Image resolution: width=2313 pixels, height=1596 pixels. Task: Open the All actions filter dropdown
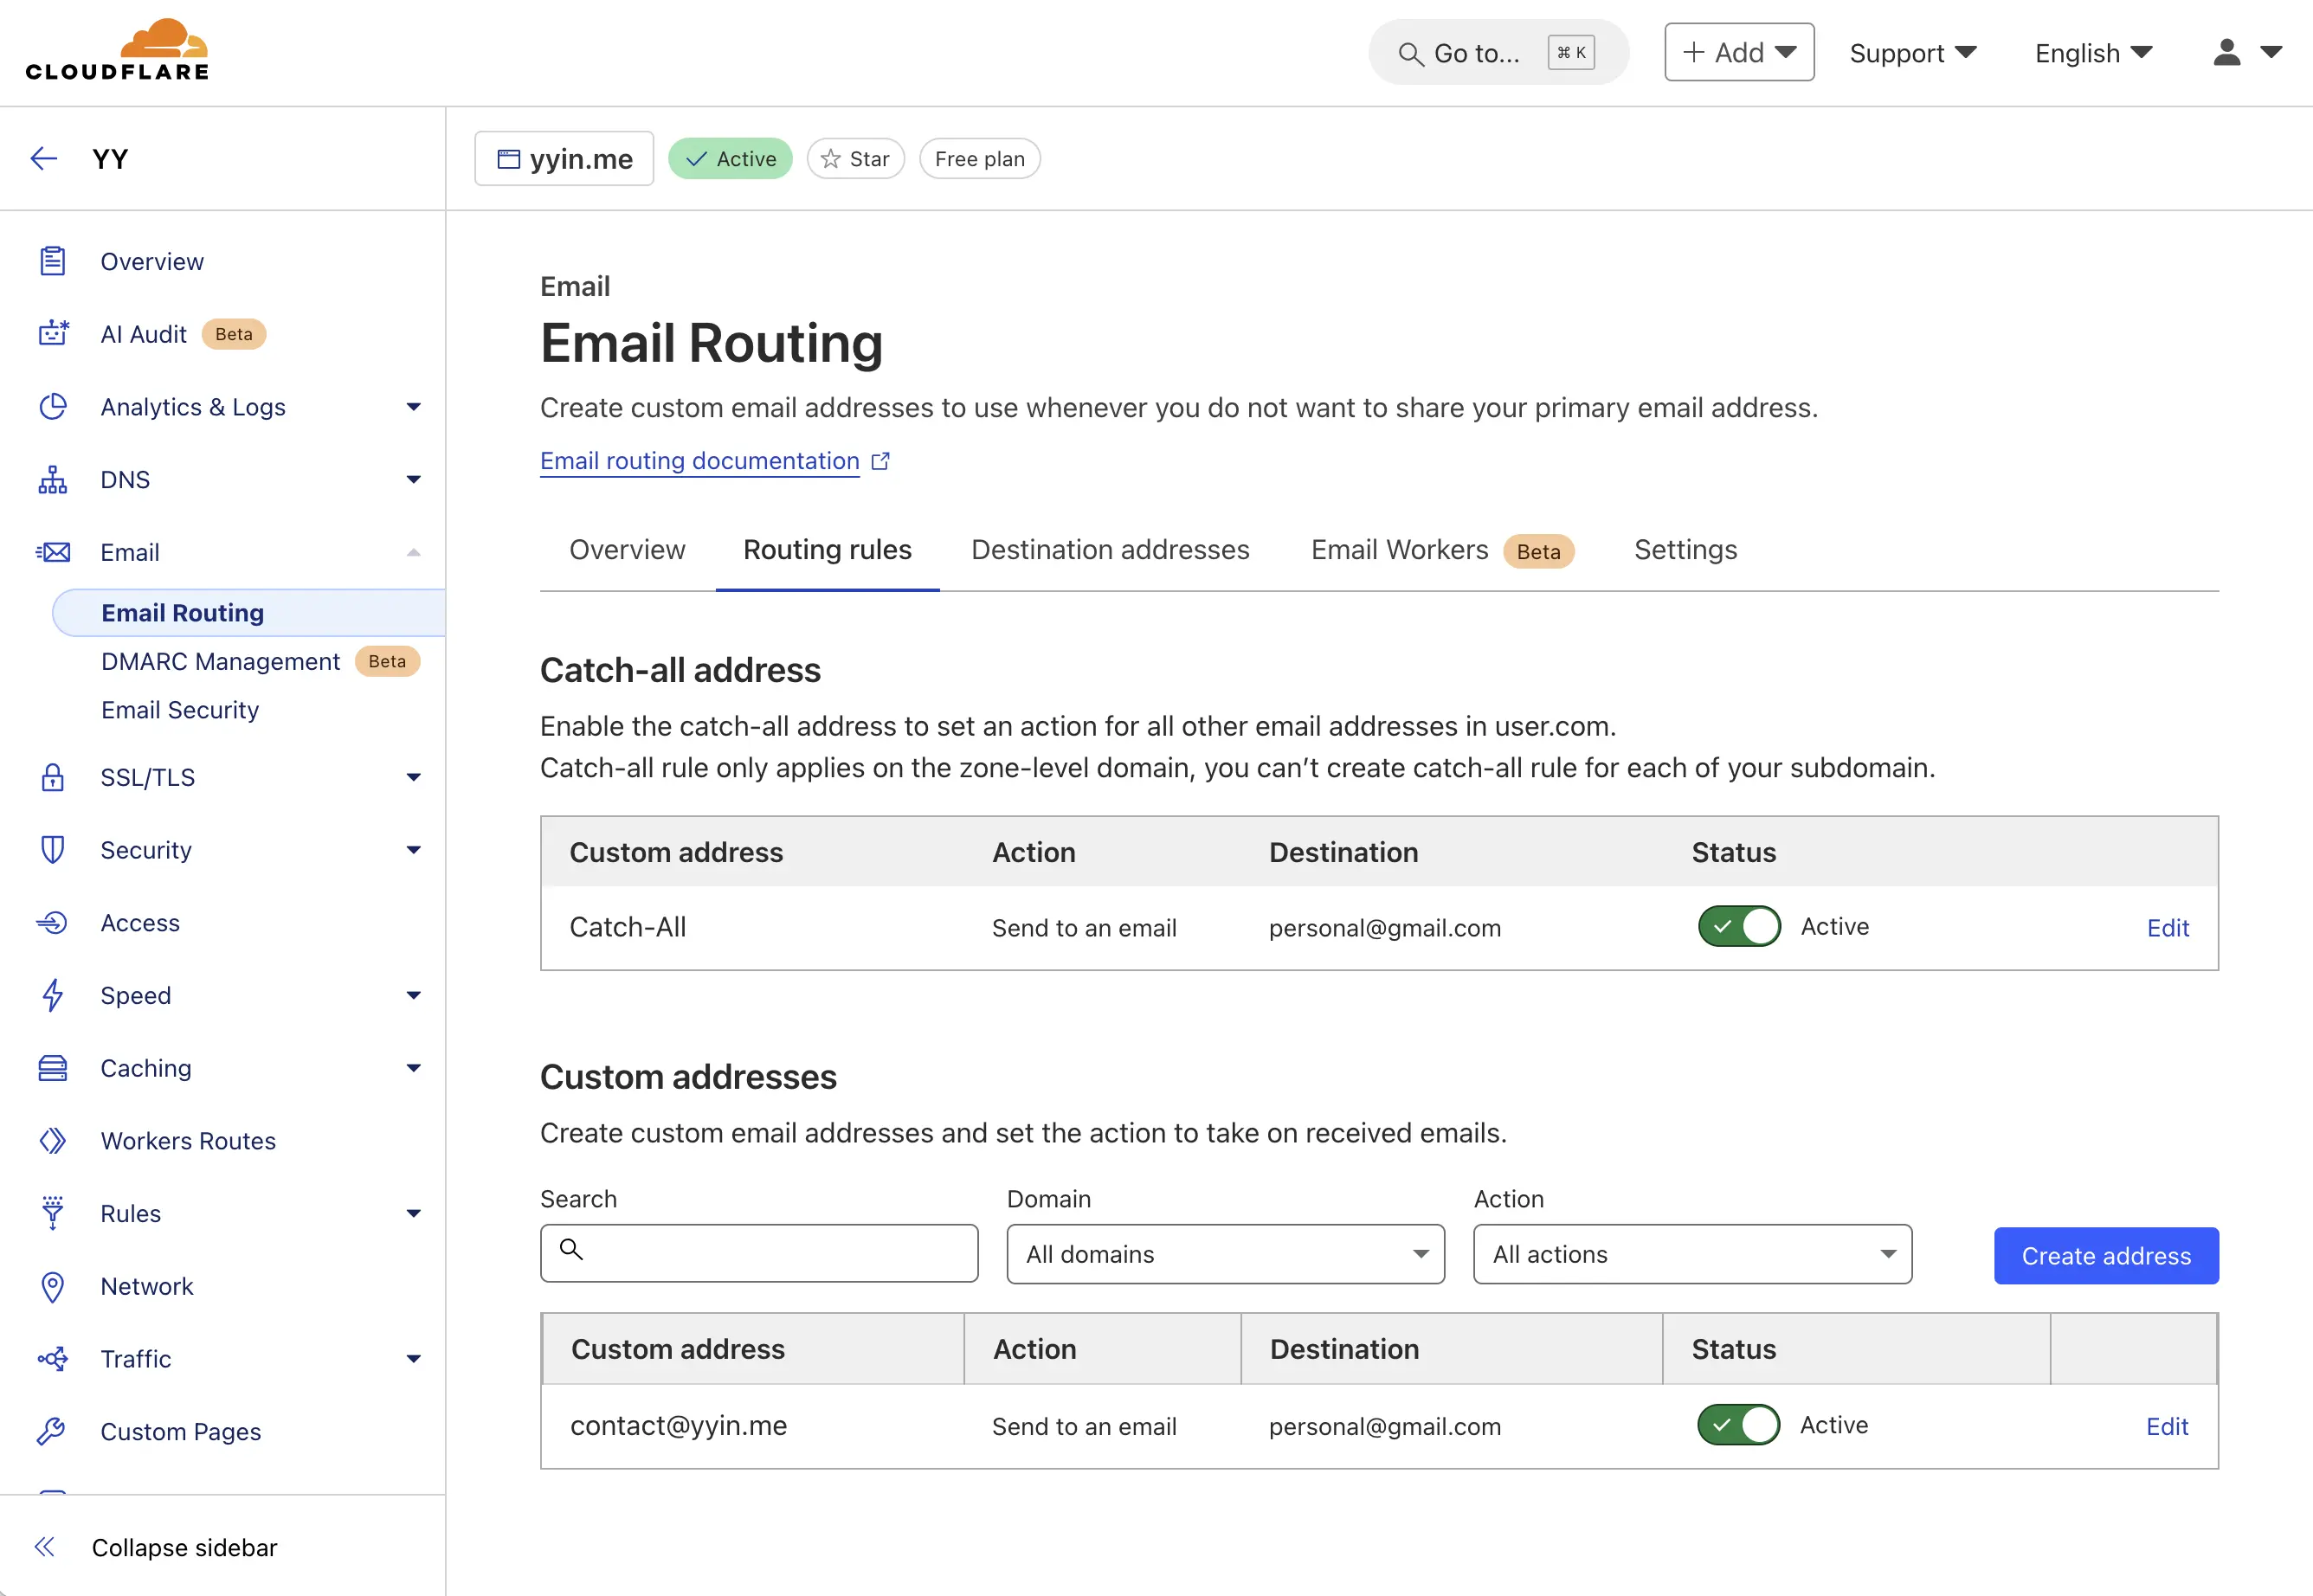(x=1692, y=1254)
